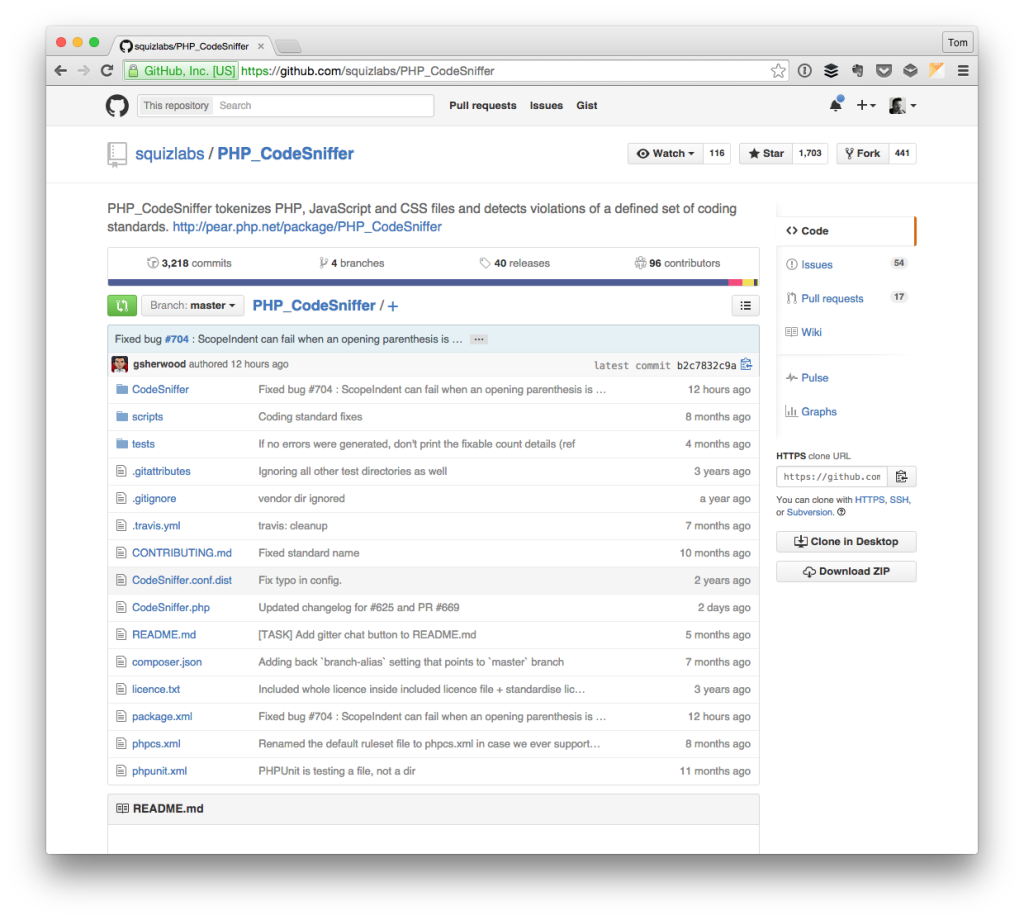Open the Pull requests sidebar tab
The height and width of the screenshot is (920, 1024).
coord(846,298)
